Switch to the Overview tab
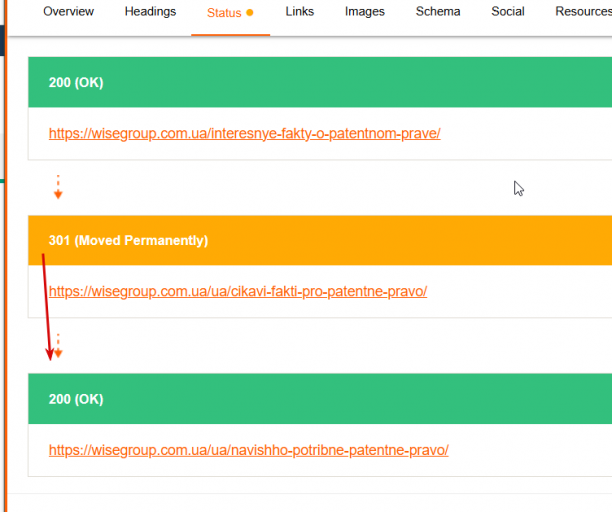 coord(68,12)
